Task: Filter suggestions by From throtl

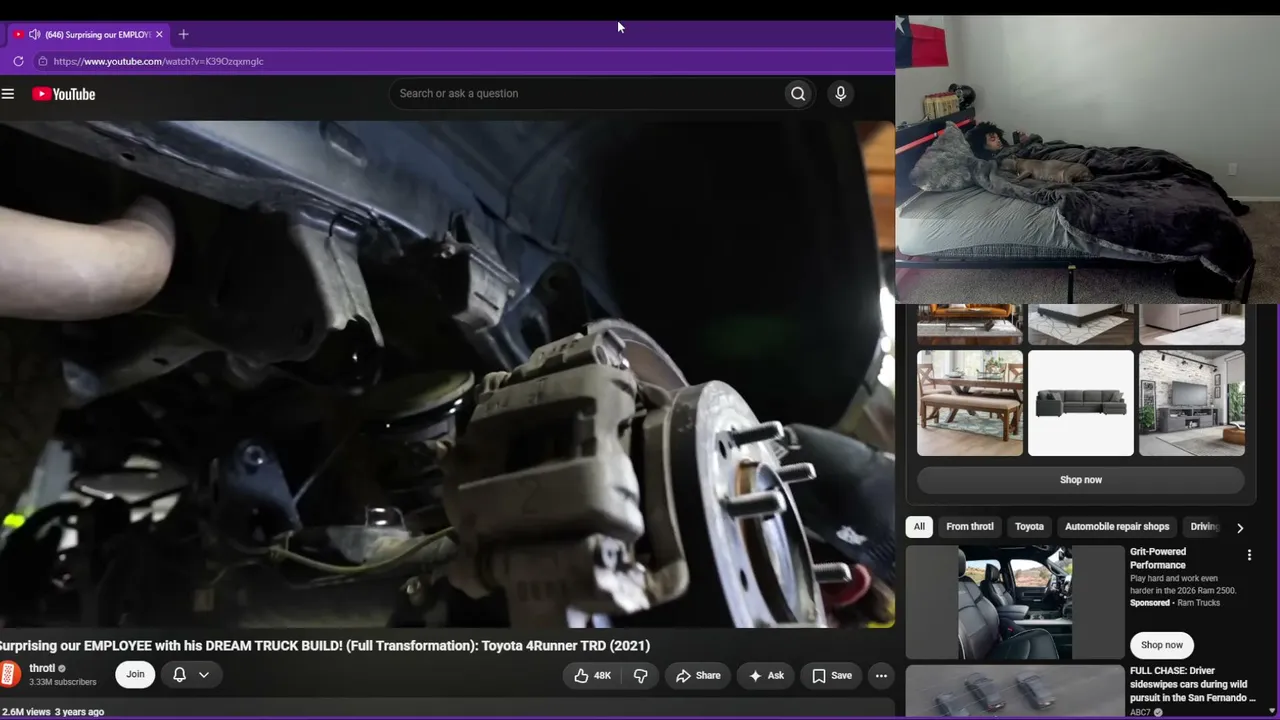Action: pyautogui.click(x=970, y=527)
